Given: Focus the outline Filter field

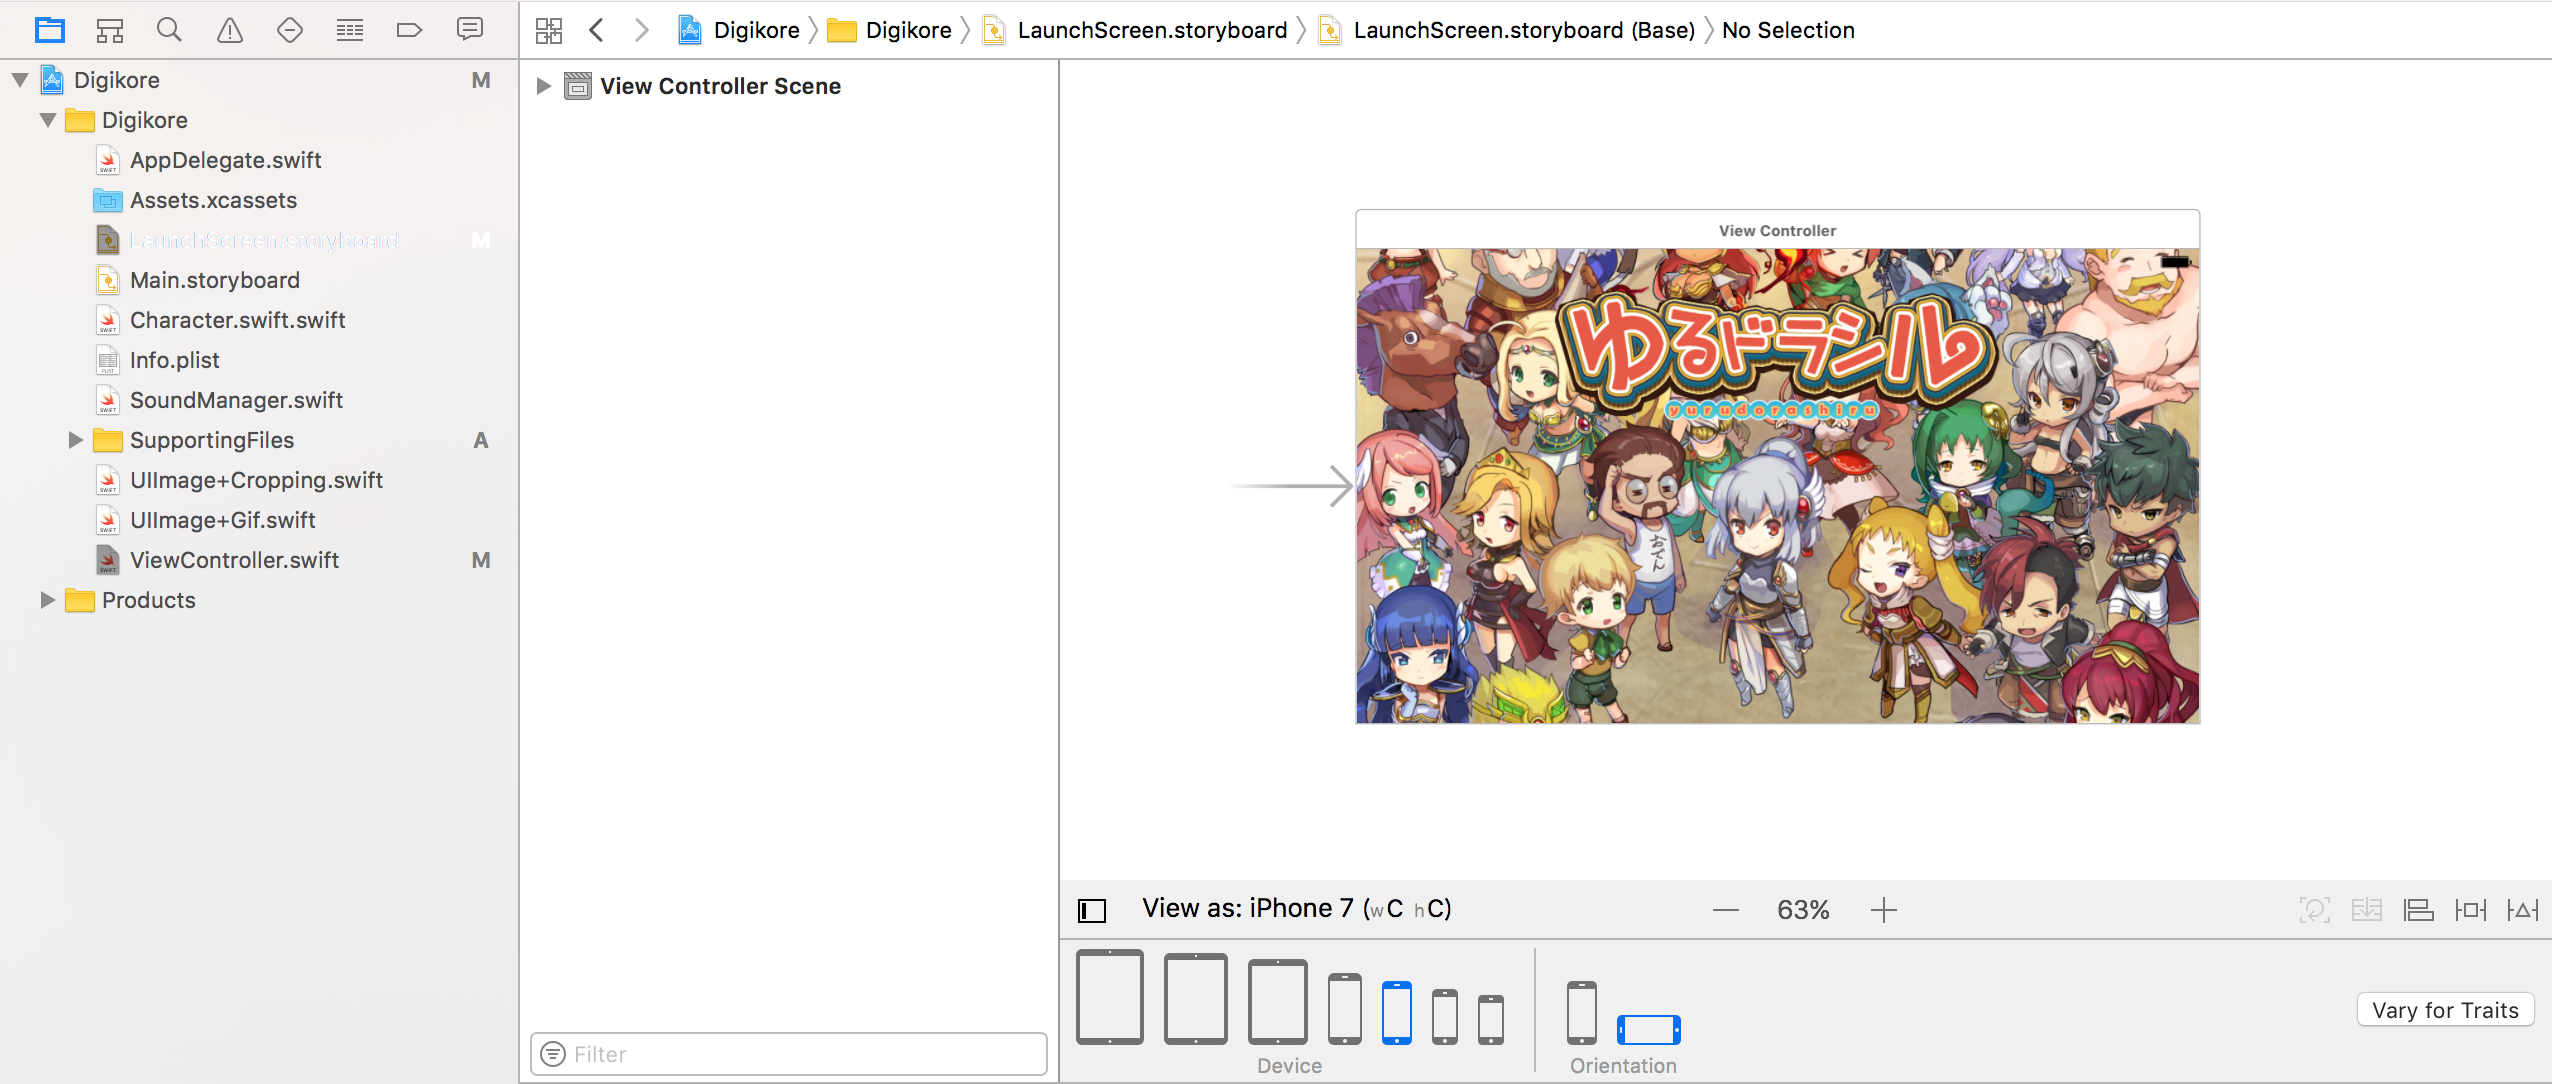Looking at the screenshot, I should (789, 1054).
